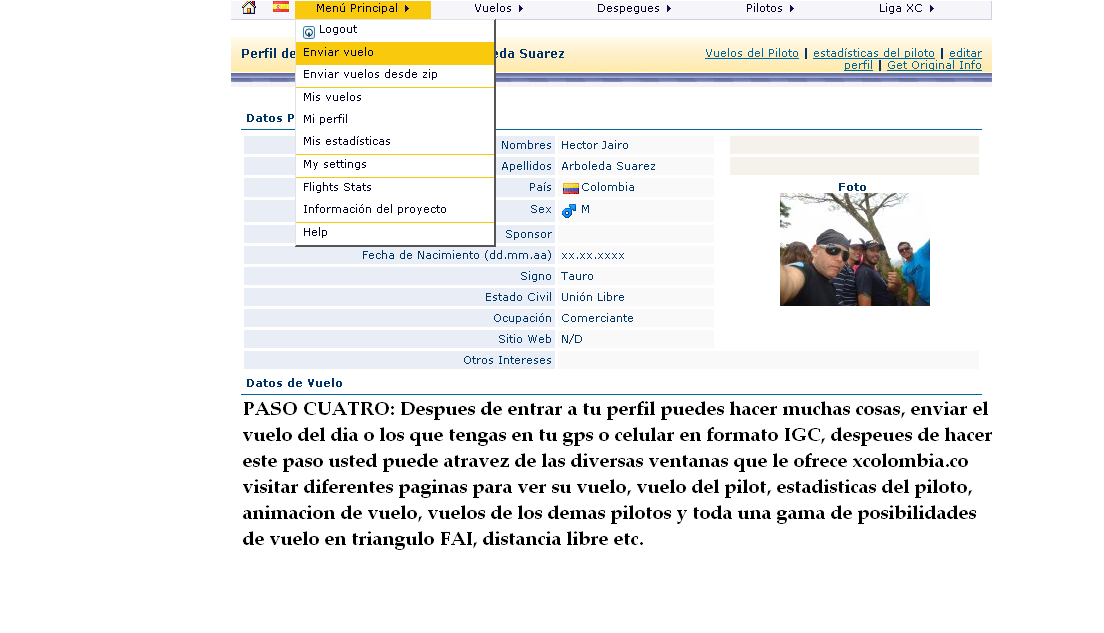Open the Menú Principal dropdown
The height and width of the screenshot is (633, 1104).
pos(363,8)
